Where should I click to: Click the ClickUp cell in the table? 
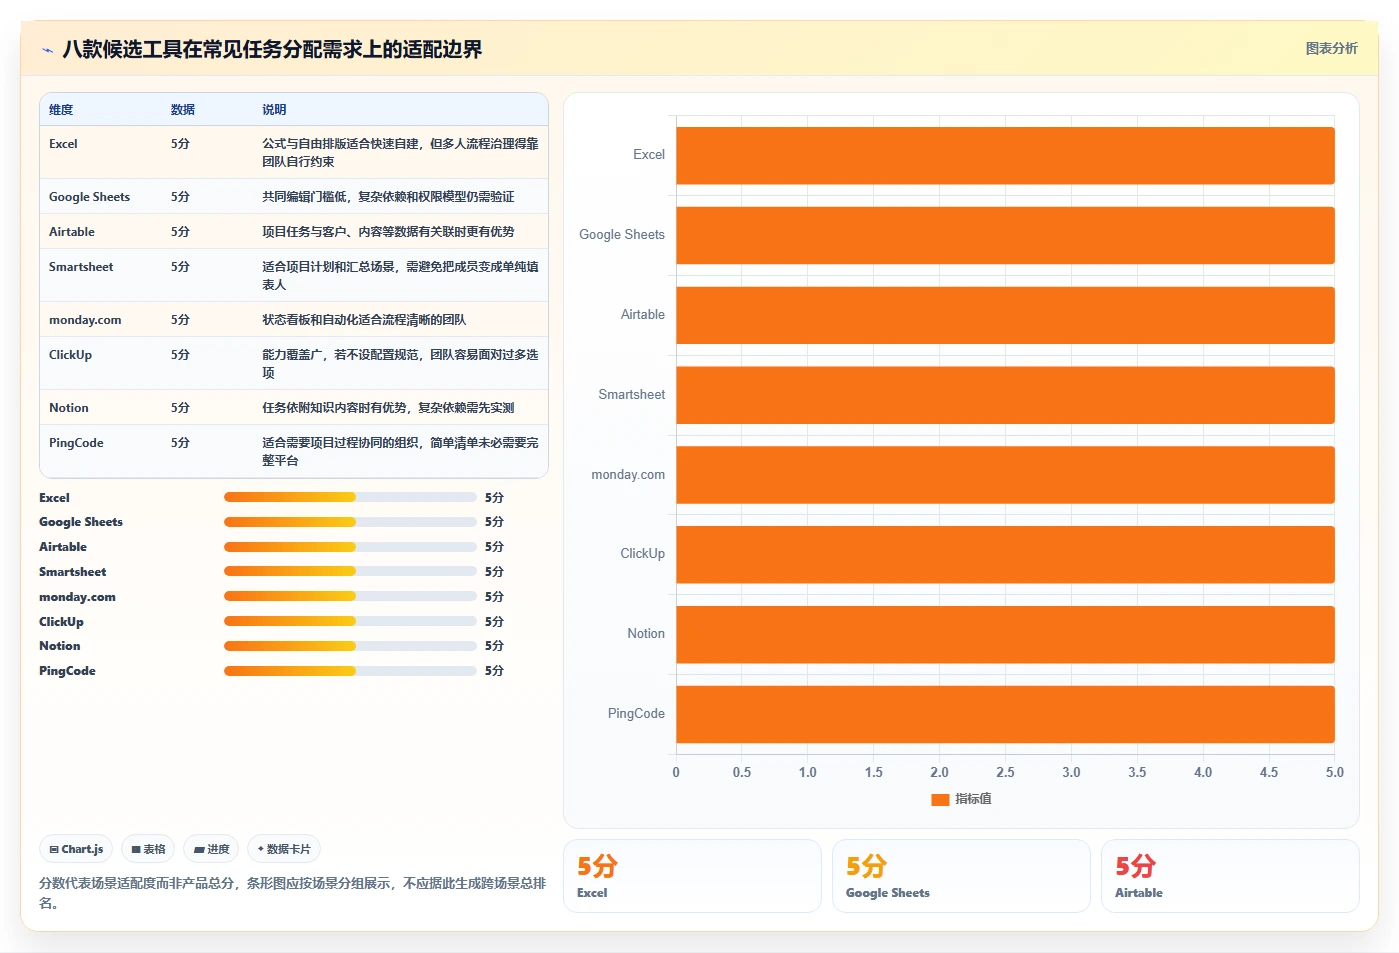70,355
